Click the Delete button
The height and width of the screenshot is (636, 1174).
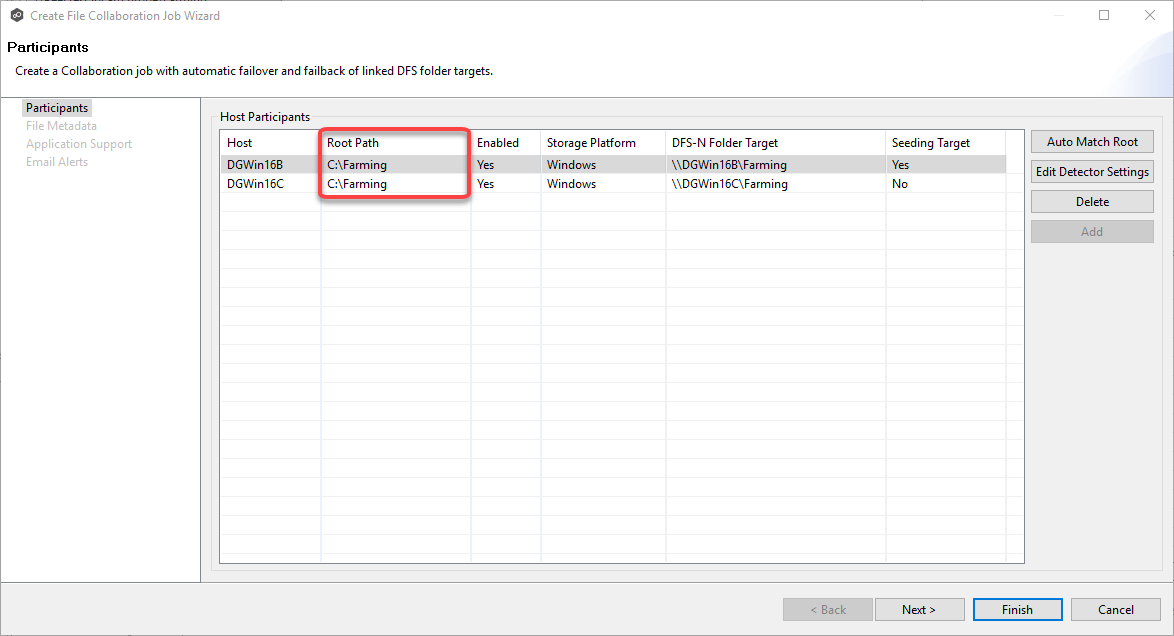(1091, 201)
